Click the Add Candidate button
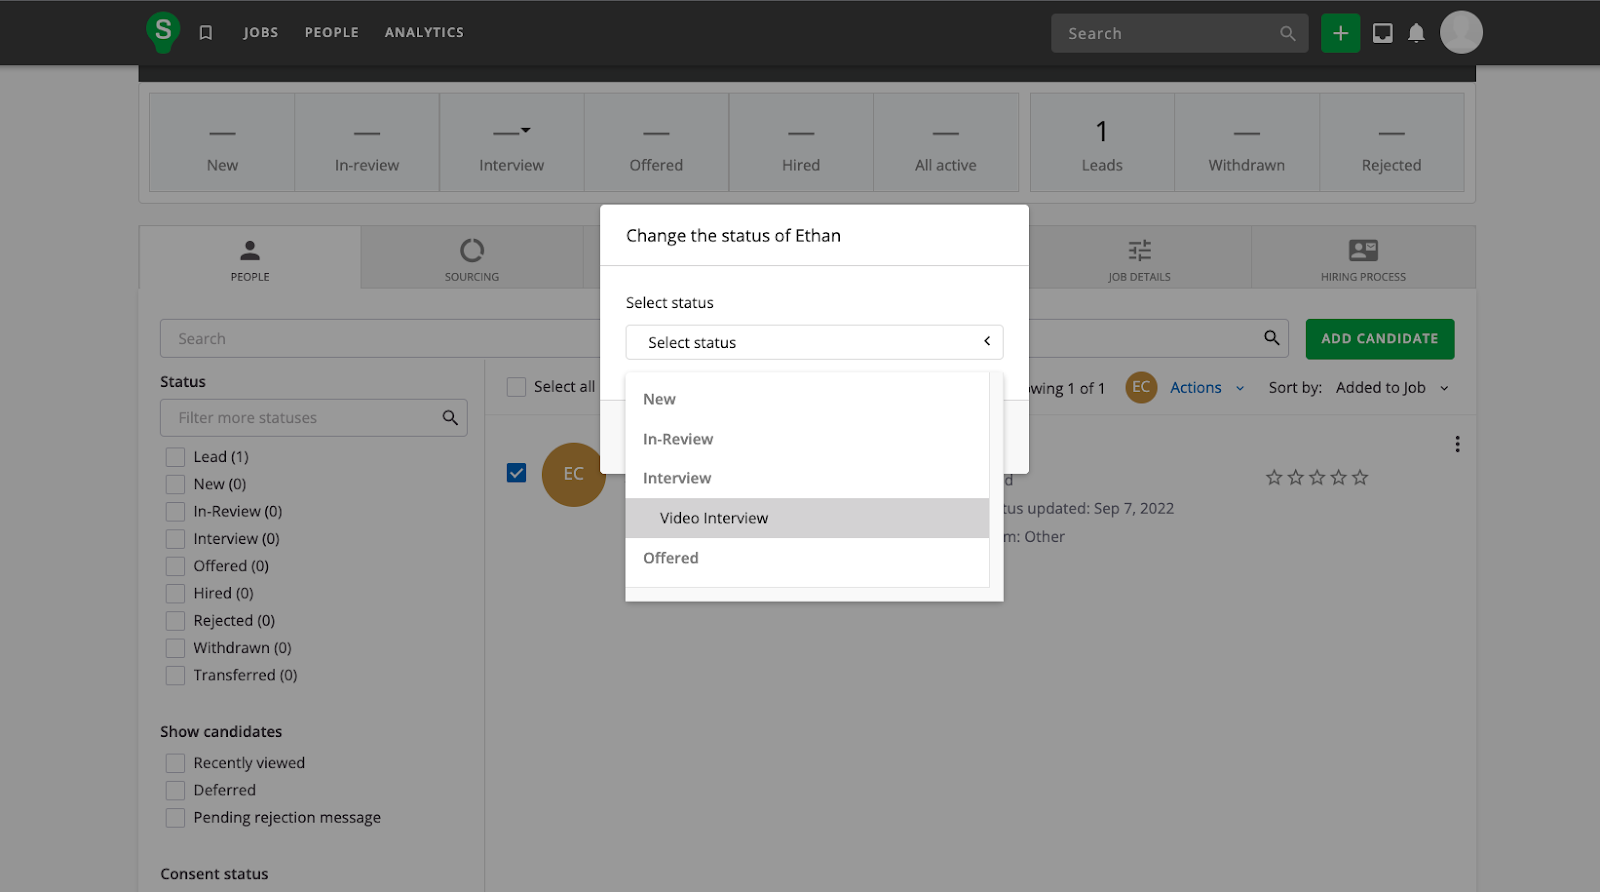The height and width of the screenshot is (892, 1600). [1379, 339]
